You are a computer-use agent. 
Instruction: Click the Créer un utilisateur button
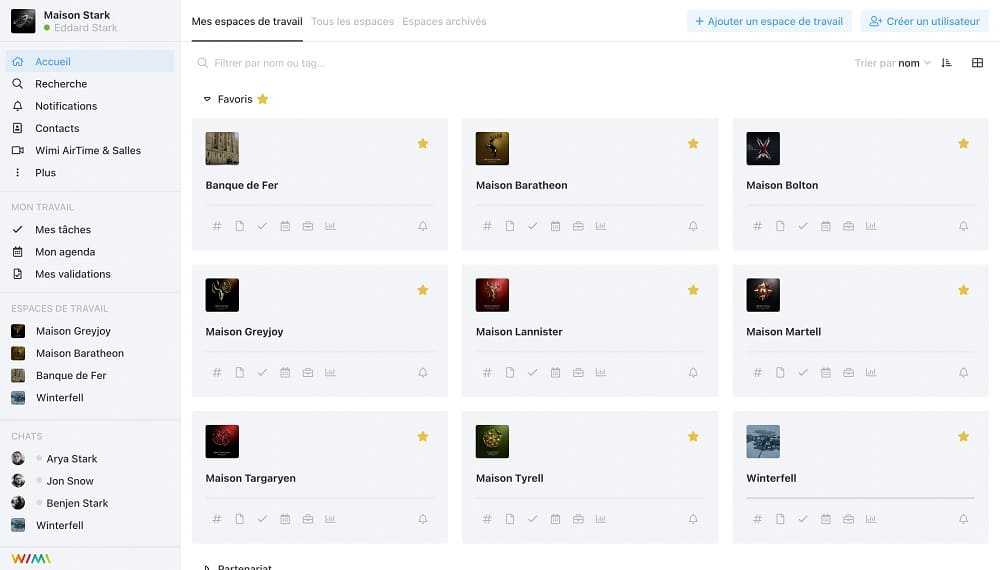click(x=924, y=21)
